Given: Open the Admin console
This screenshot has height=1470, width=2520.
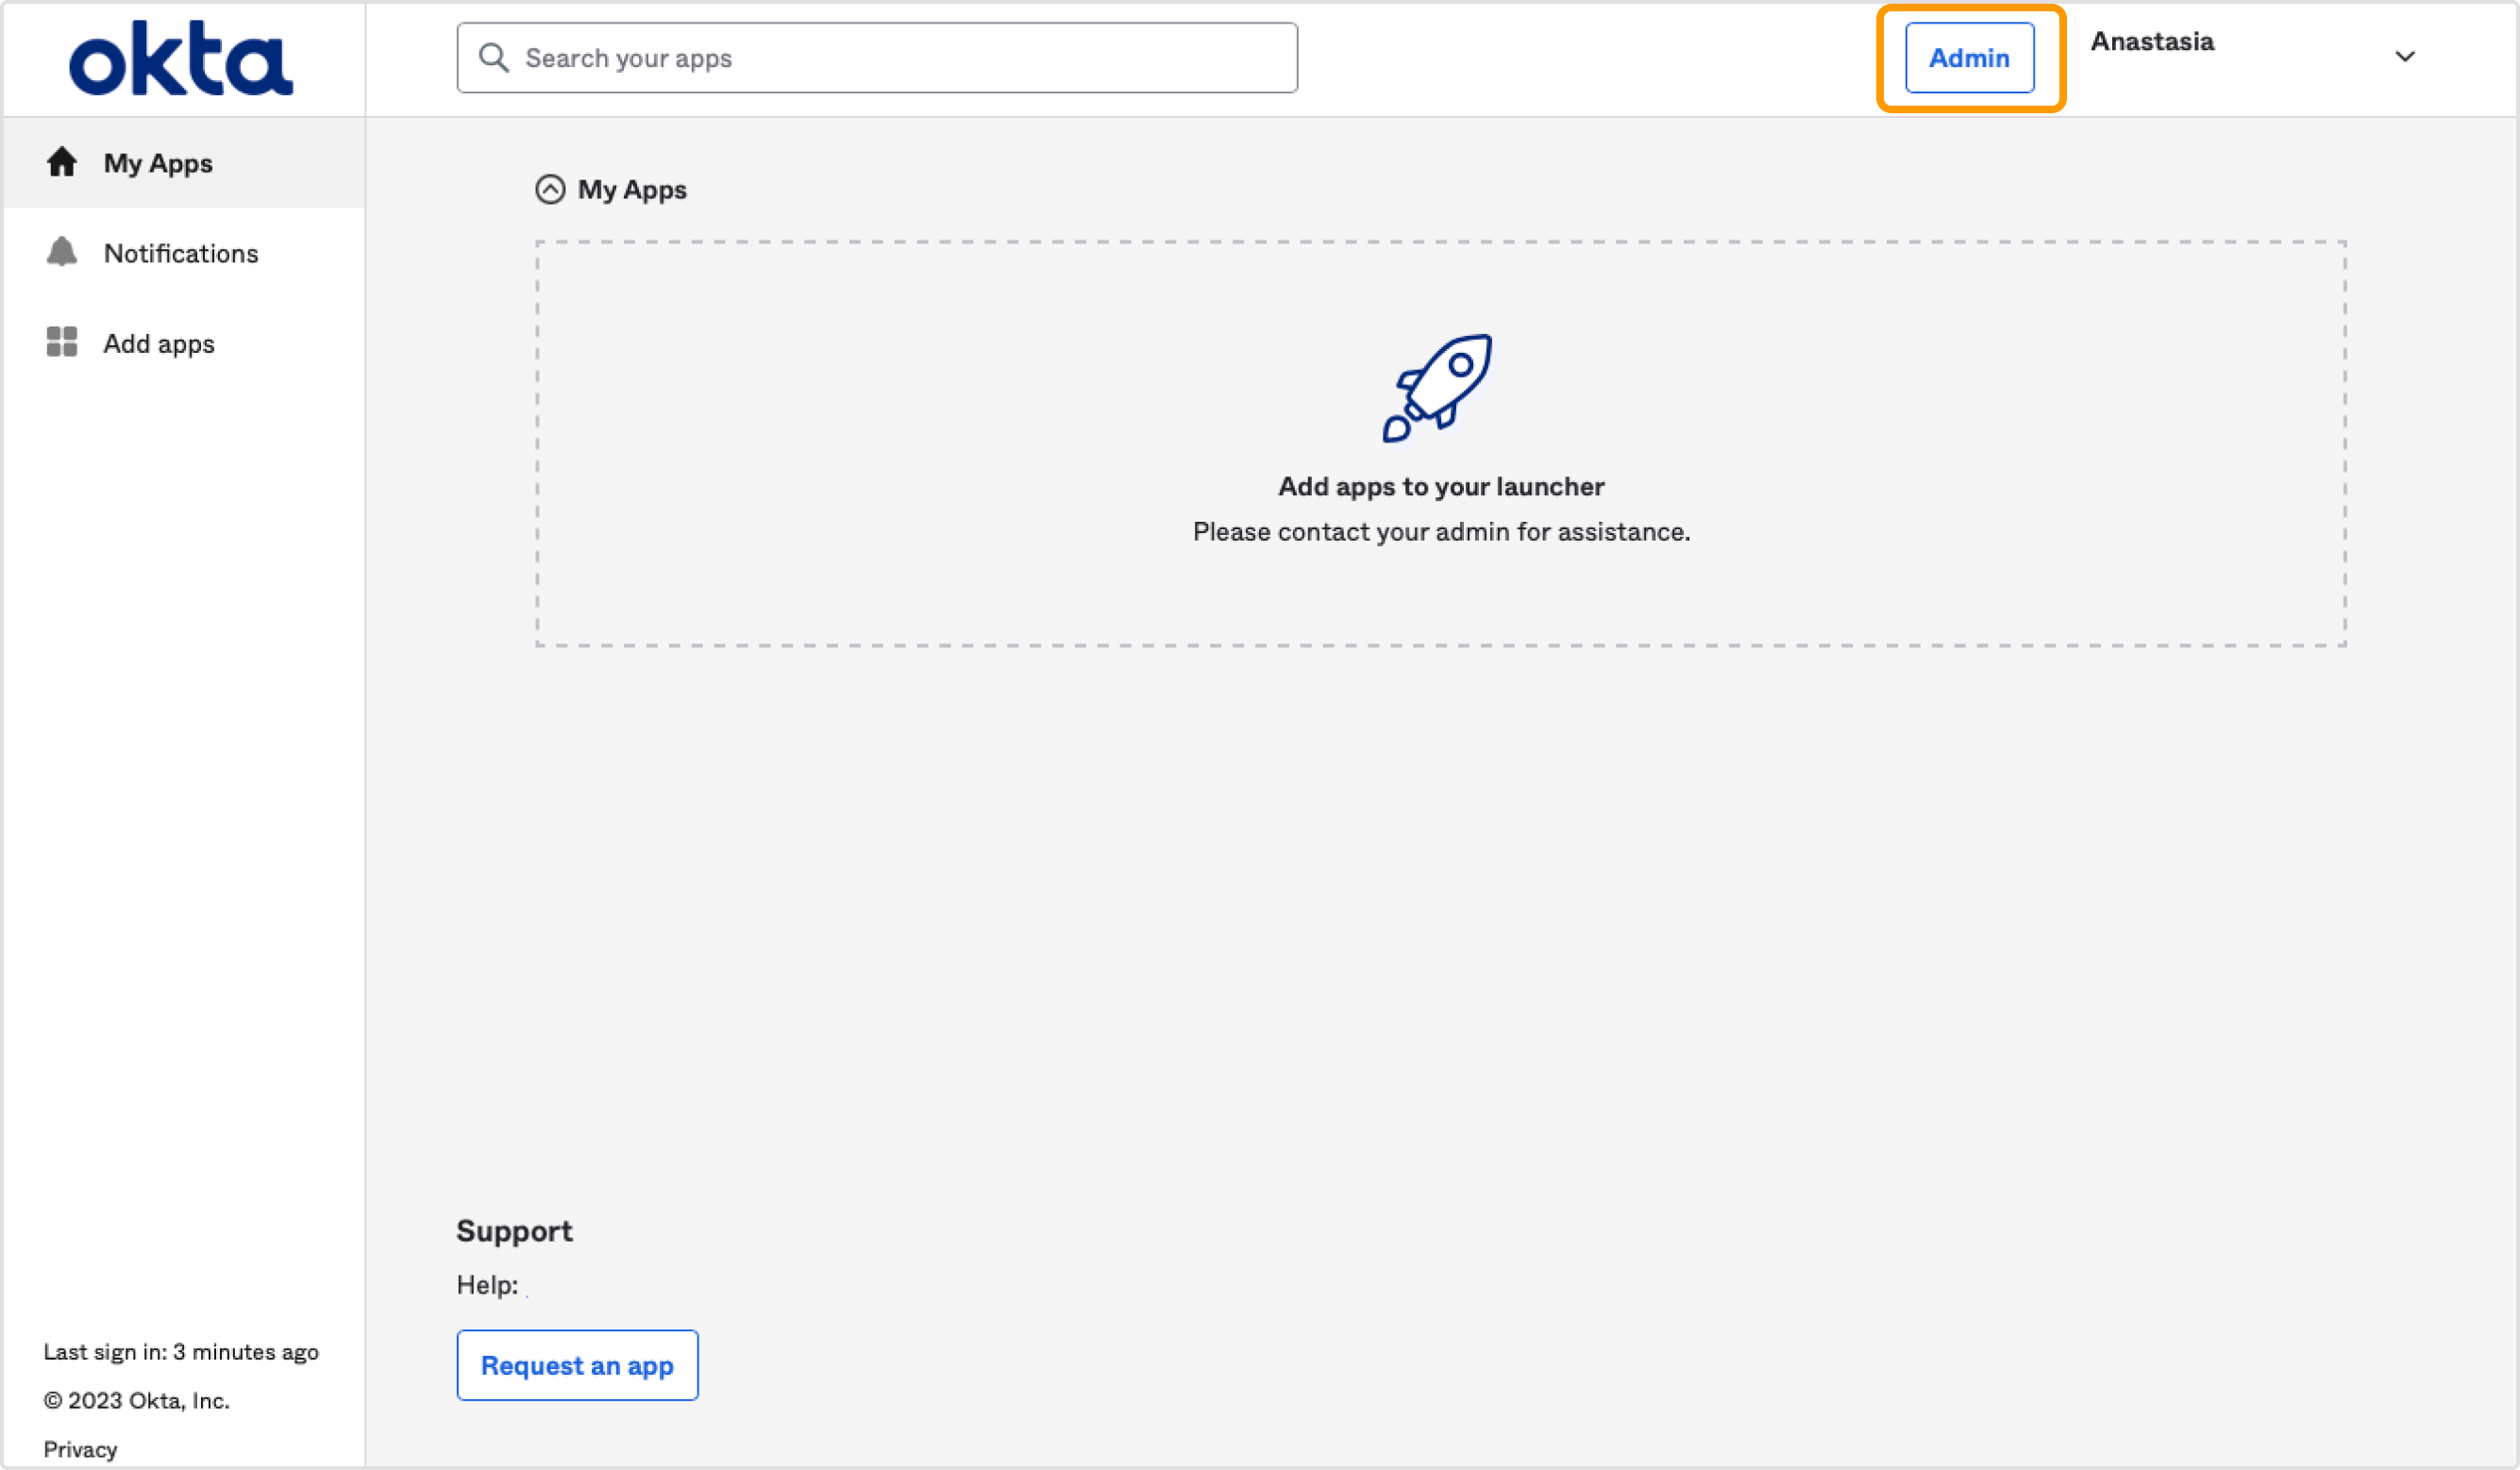Looking at the screenshot, I should tap(1968, 57).
